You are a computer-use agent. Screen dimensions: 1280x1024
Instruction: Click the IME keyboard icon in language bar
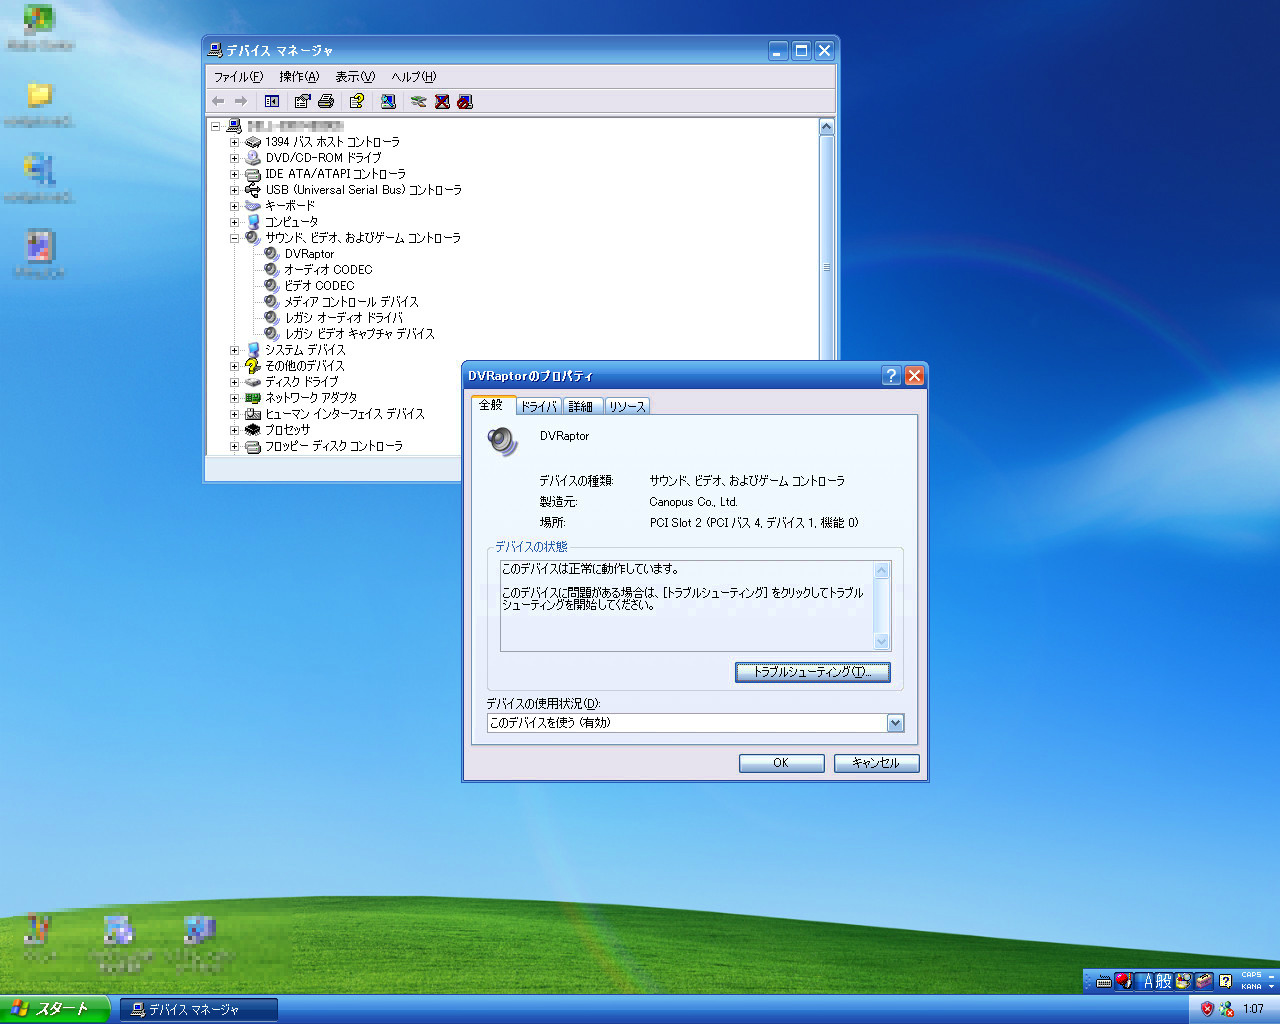(1104, 981)
